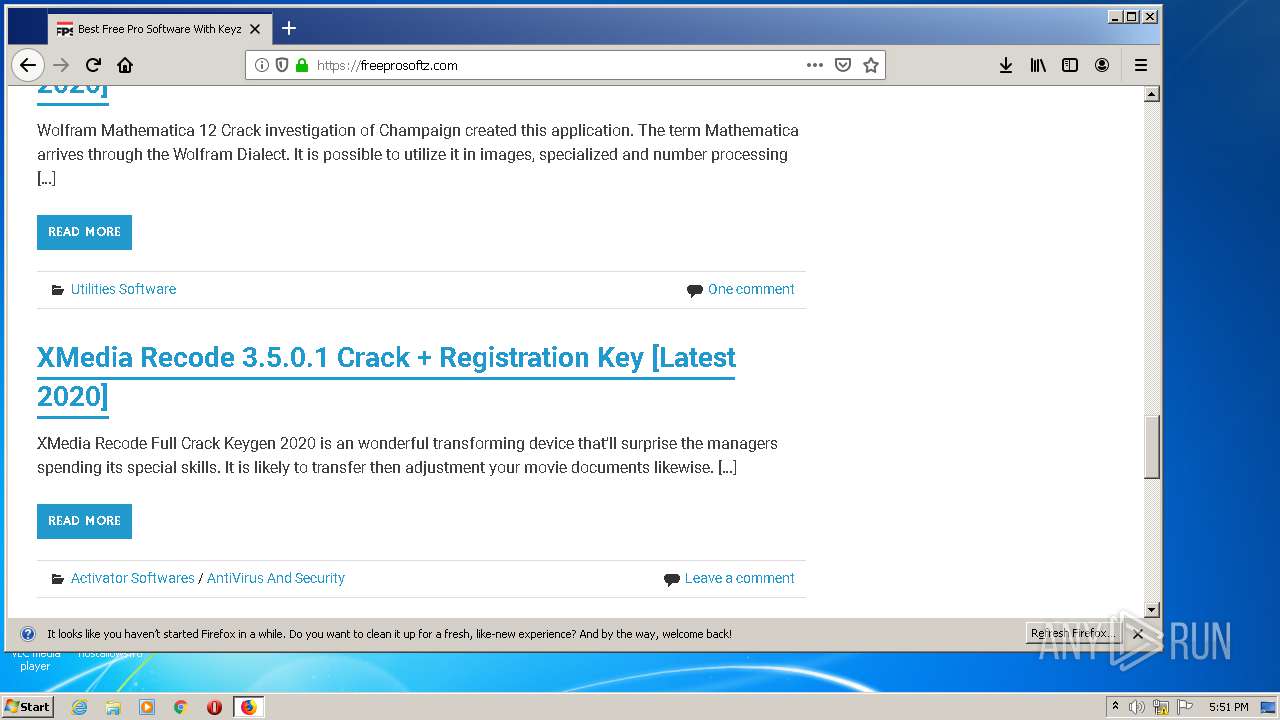This screenshot has width=1280, height=720.
Task: Reload the current page
Action: coord(93,65)
